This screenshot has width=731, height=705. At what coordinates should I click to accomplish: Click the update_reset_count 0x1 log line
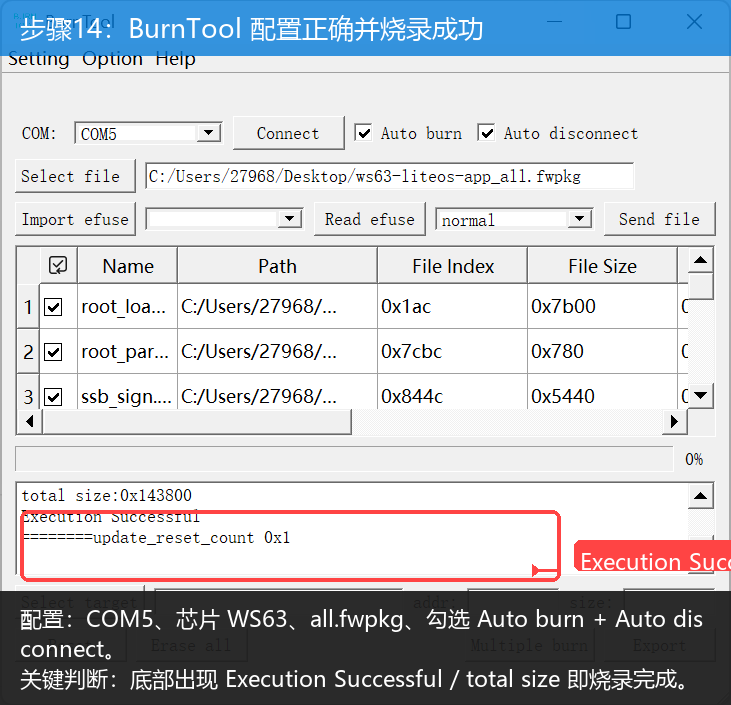[156, 538]
